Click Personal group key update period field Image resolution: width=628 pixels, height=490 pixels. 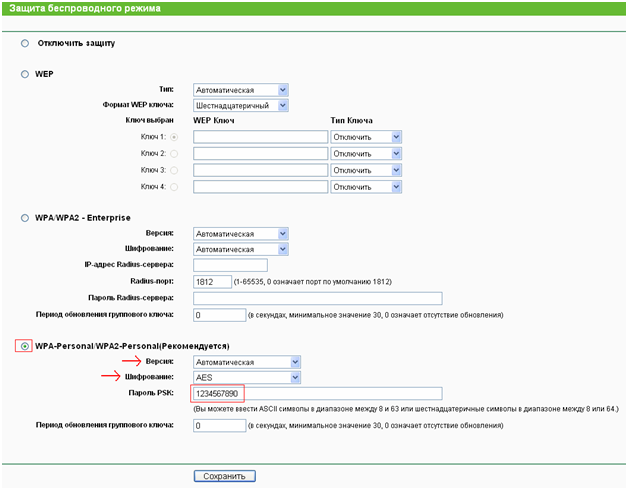(x=219, y=425)
